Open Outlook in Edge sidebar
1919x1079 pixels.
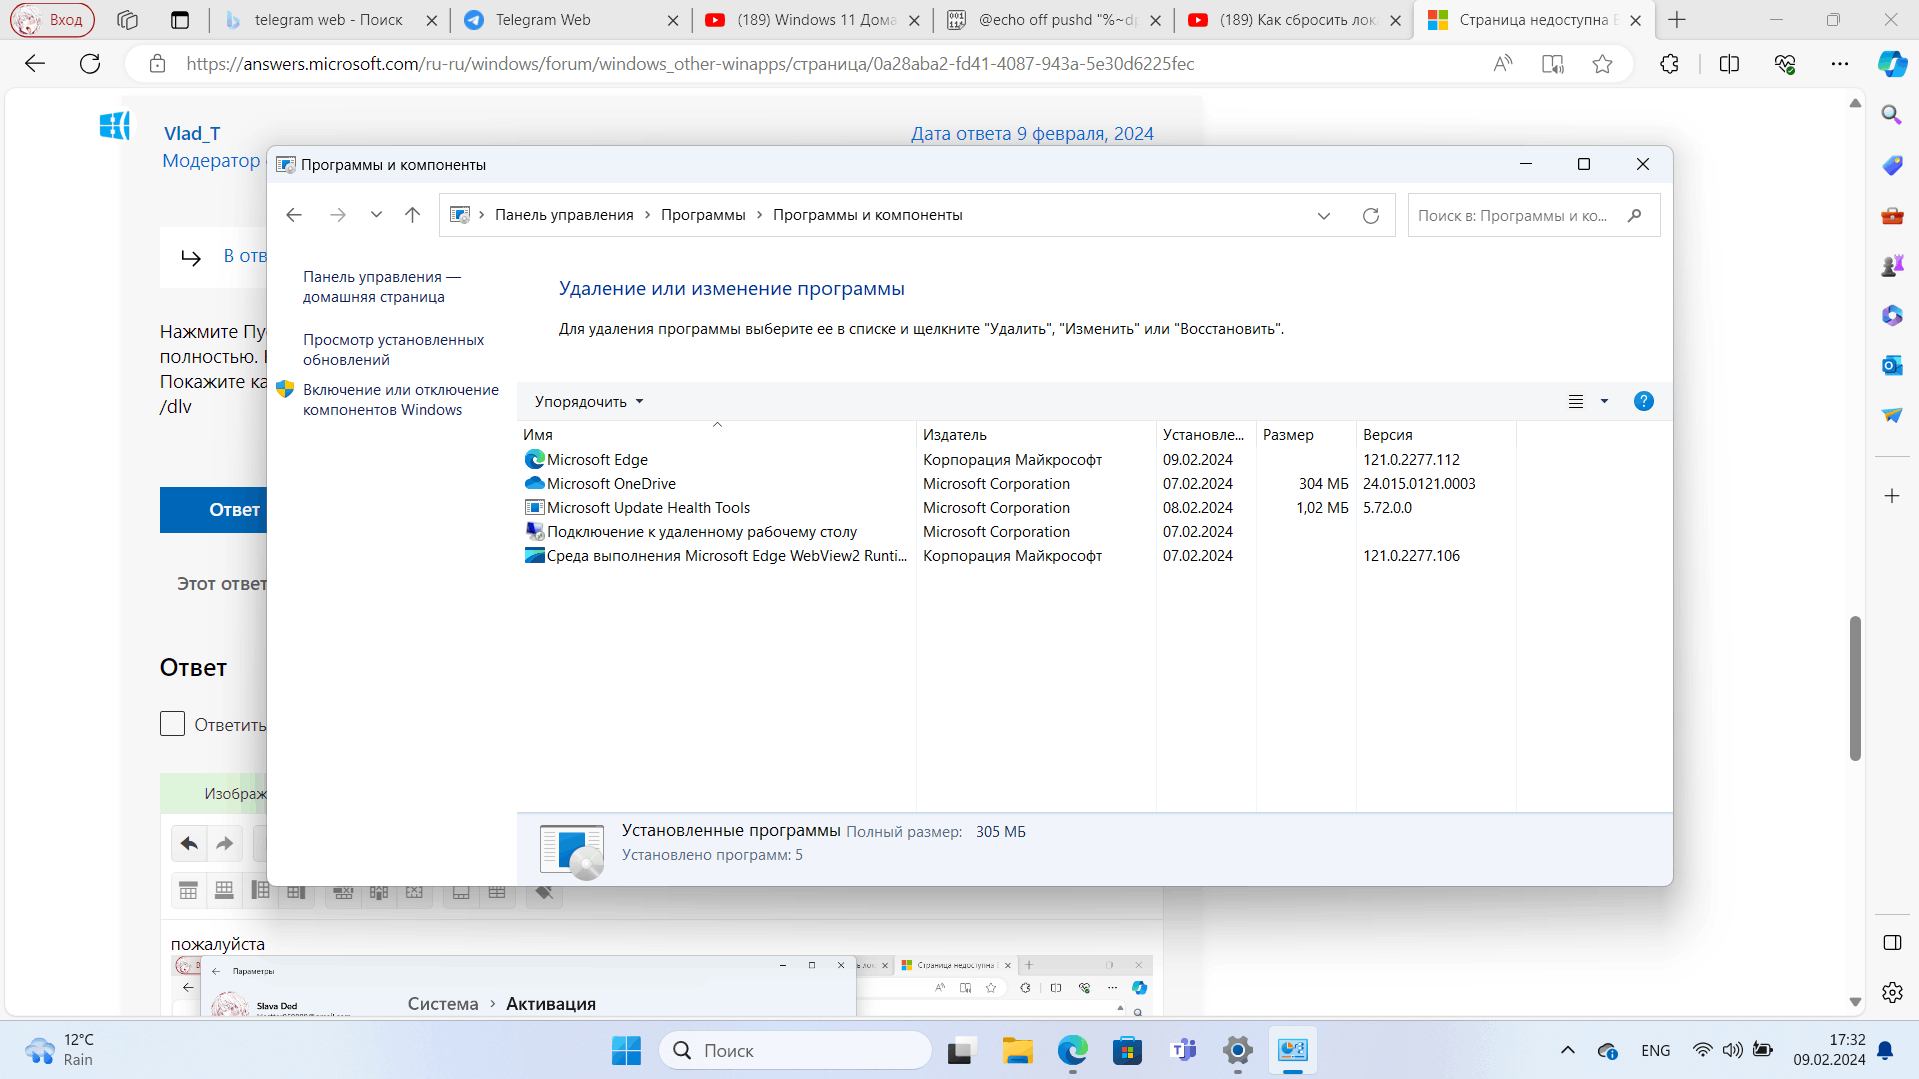tap(1892, 365)
